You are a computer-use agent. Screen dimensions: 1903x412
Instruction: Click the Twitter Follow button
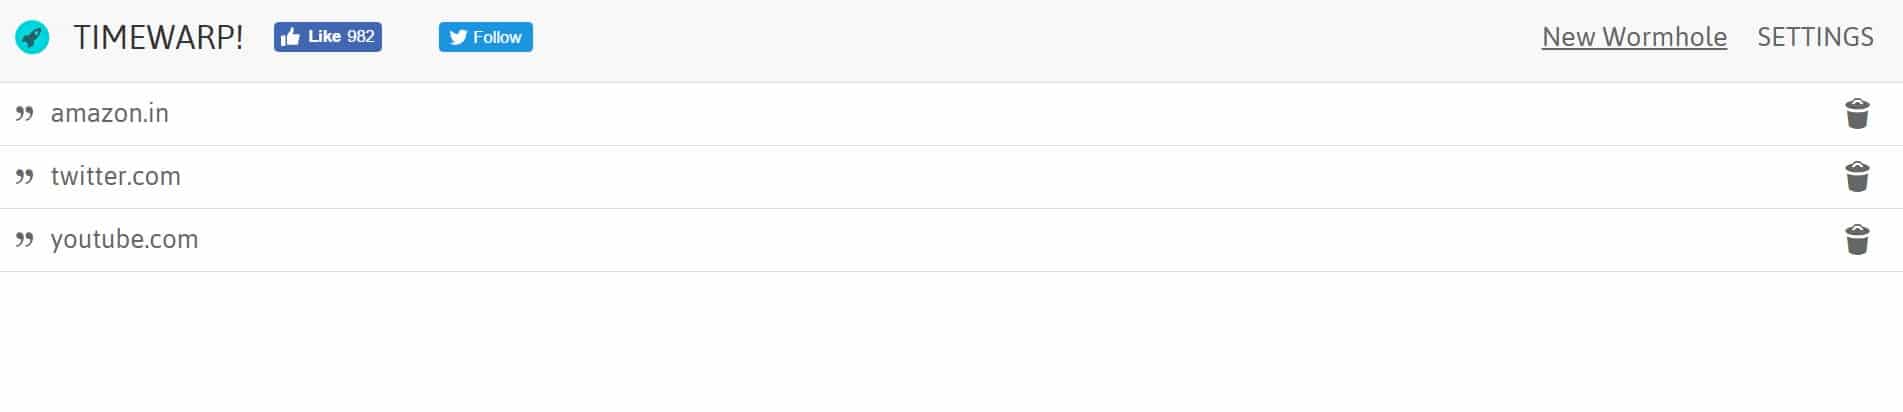(x=485, y=37)
